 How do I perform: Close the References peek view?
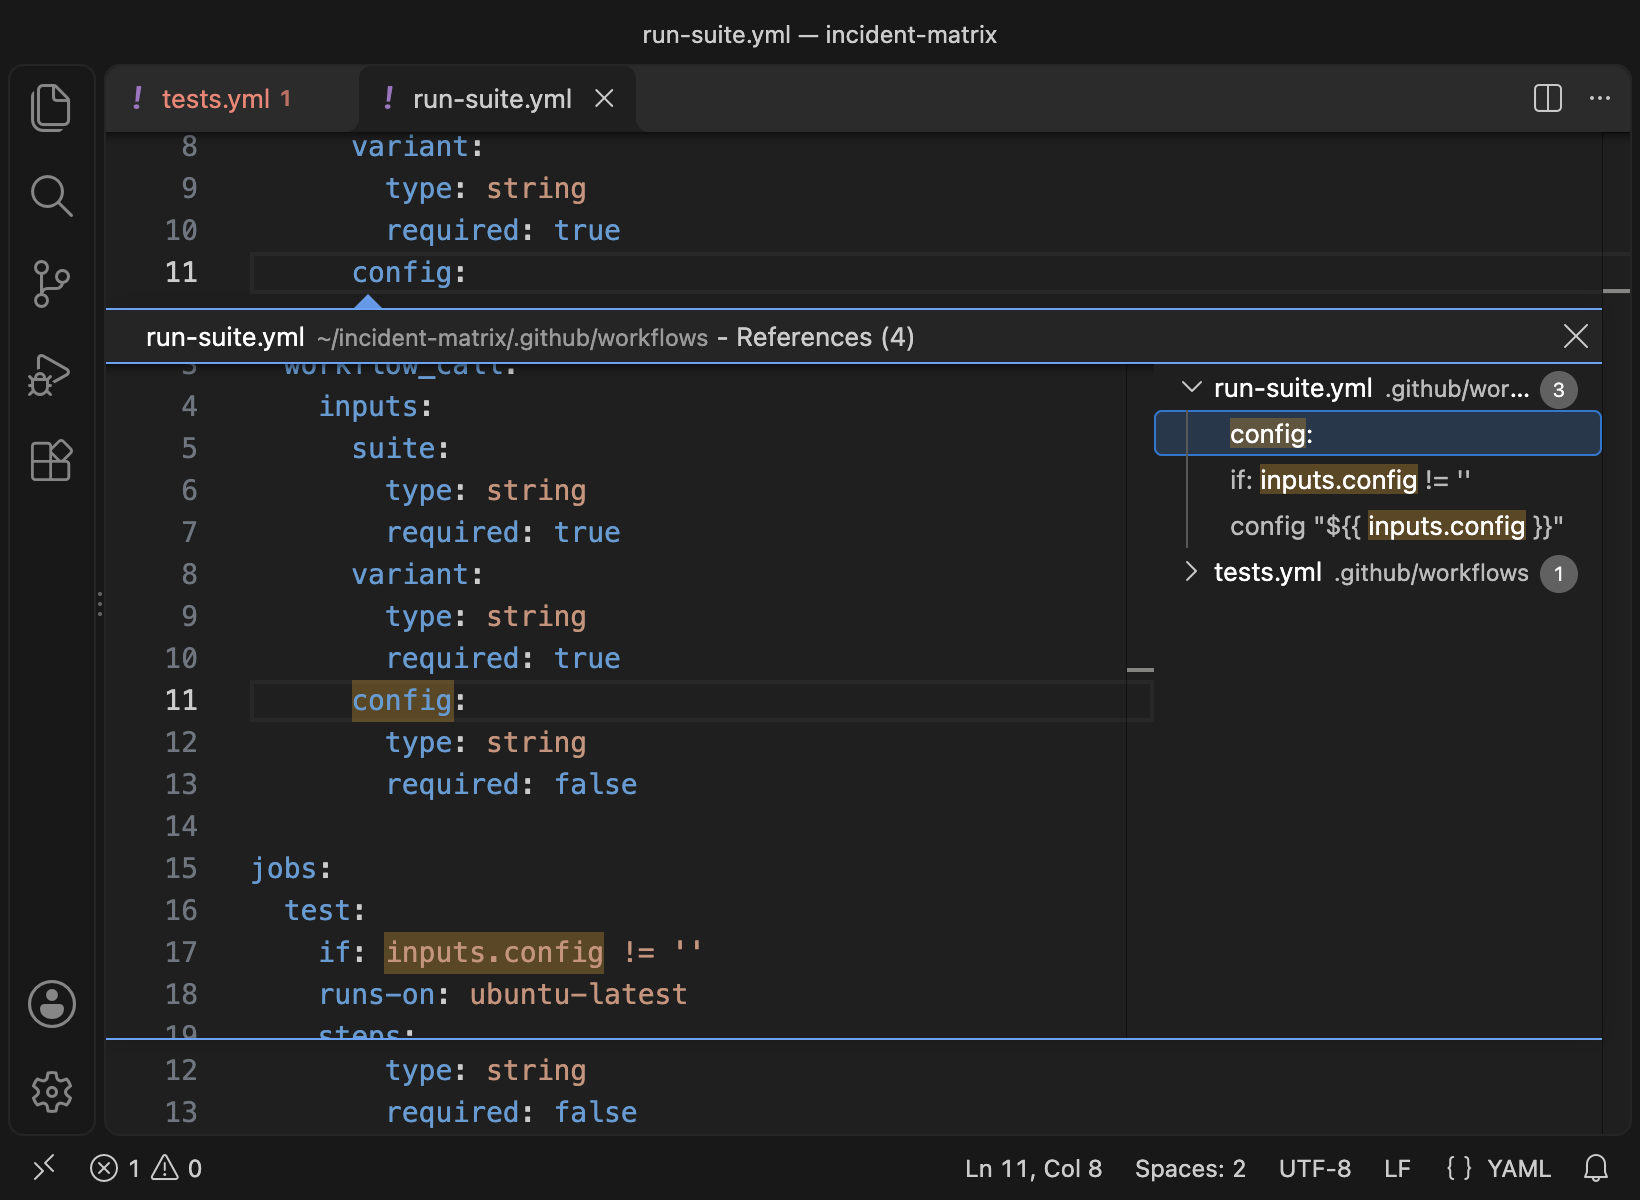[x=1576, y=336]
